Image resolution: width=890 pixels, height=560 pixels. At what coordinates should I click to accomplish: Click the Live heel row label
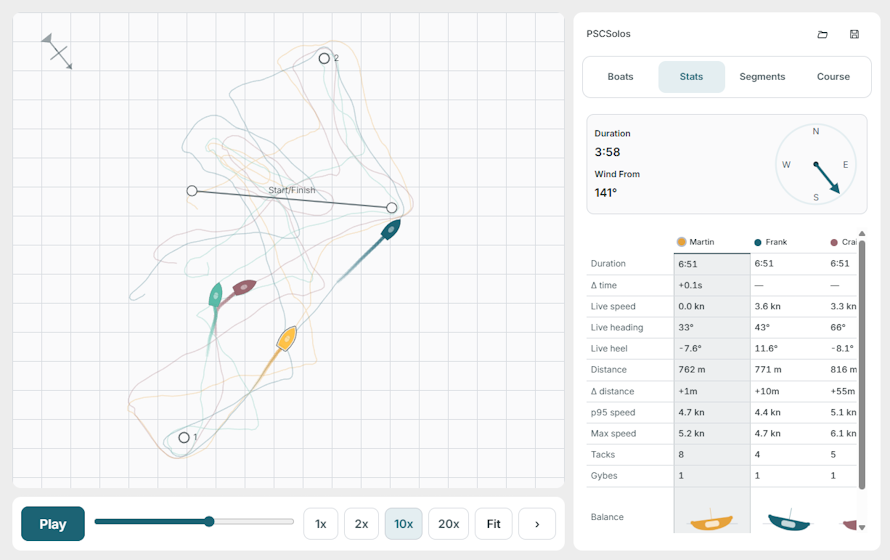pos(609,348)
